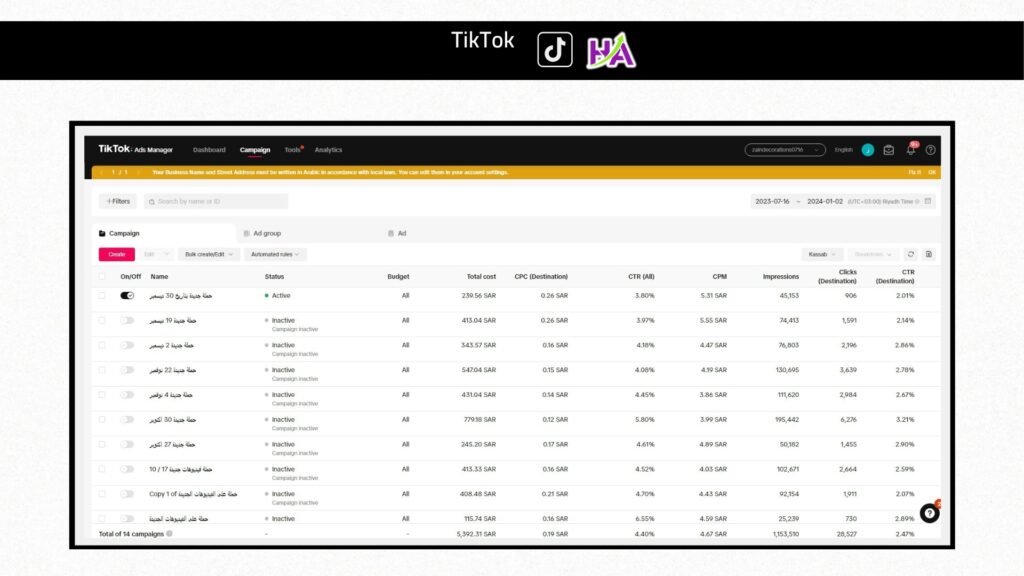Click the info icon beside Total of 14 campaigns
The image size is (1024, 576).
pyautogui.click(x=170, y=534)
